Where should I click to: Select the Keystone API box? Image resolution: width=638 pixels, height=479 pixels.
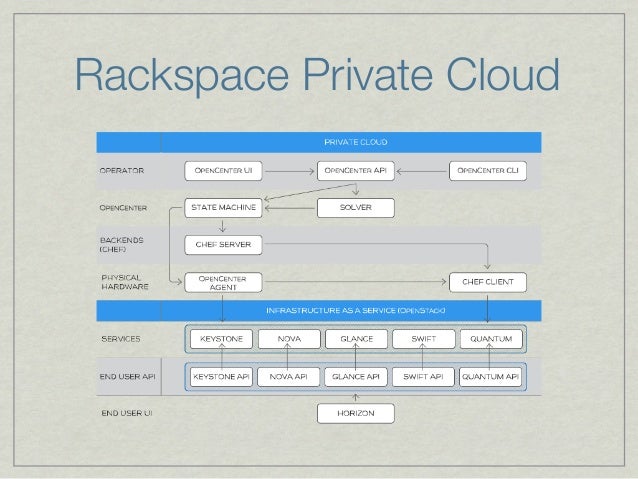[x=221, y=377]
